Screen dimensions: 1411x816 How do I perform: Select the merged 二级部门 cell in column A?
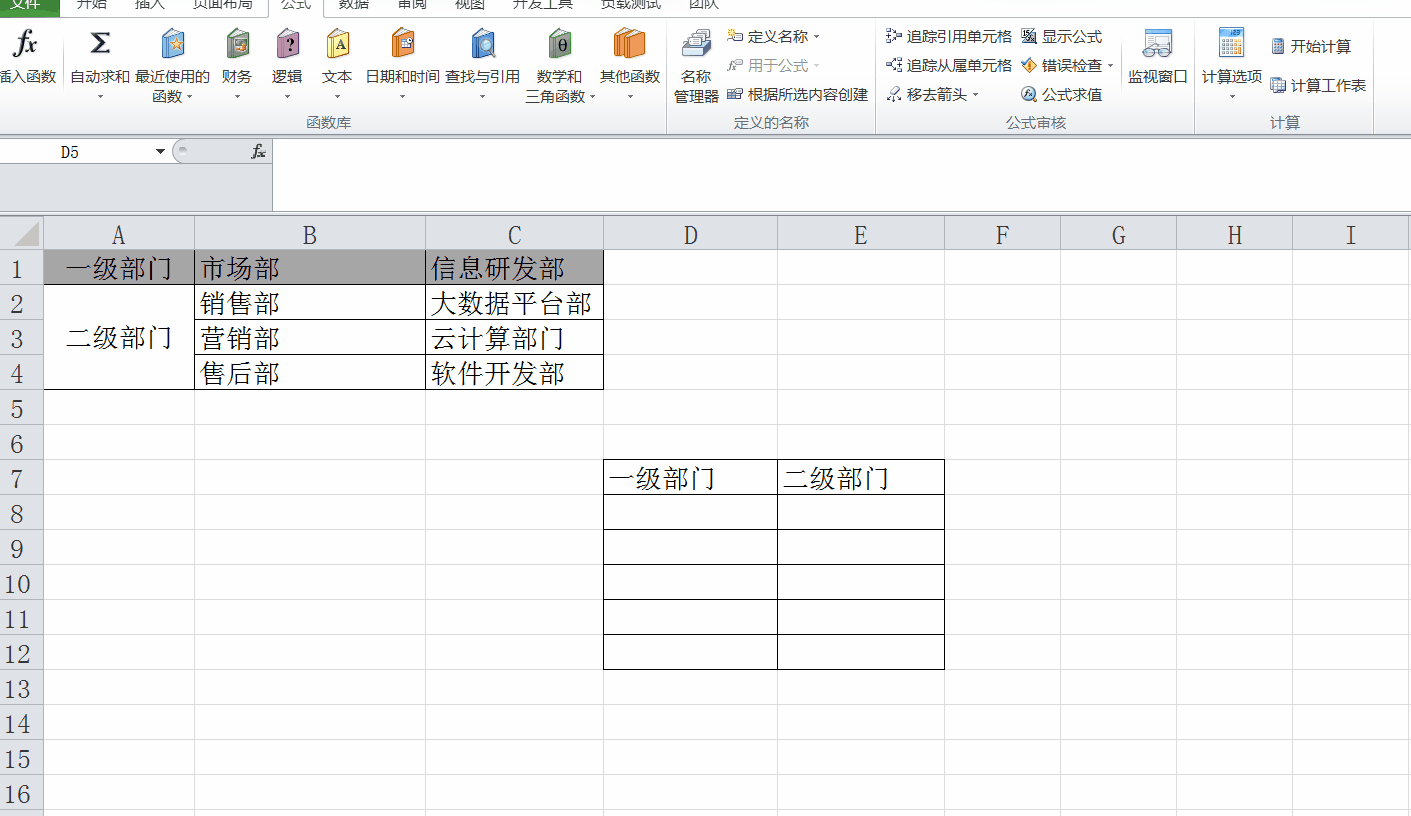click(x=119, y=338)
